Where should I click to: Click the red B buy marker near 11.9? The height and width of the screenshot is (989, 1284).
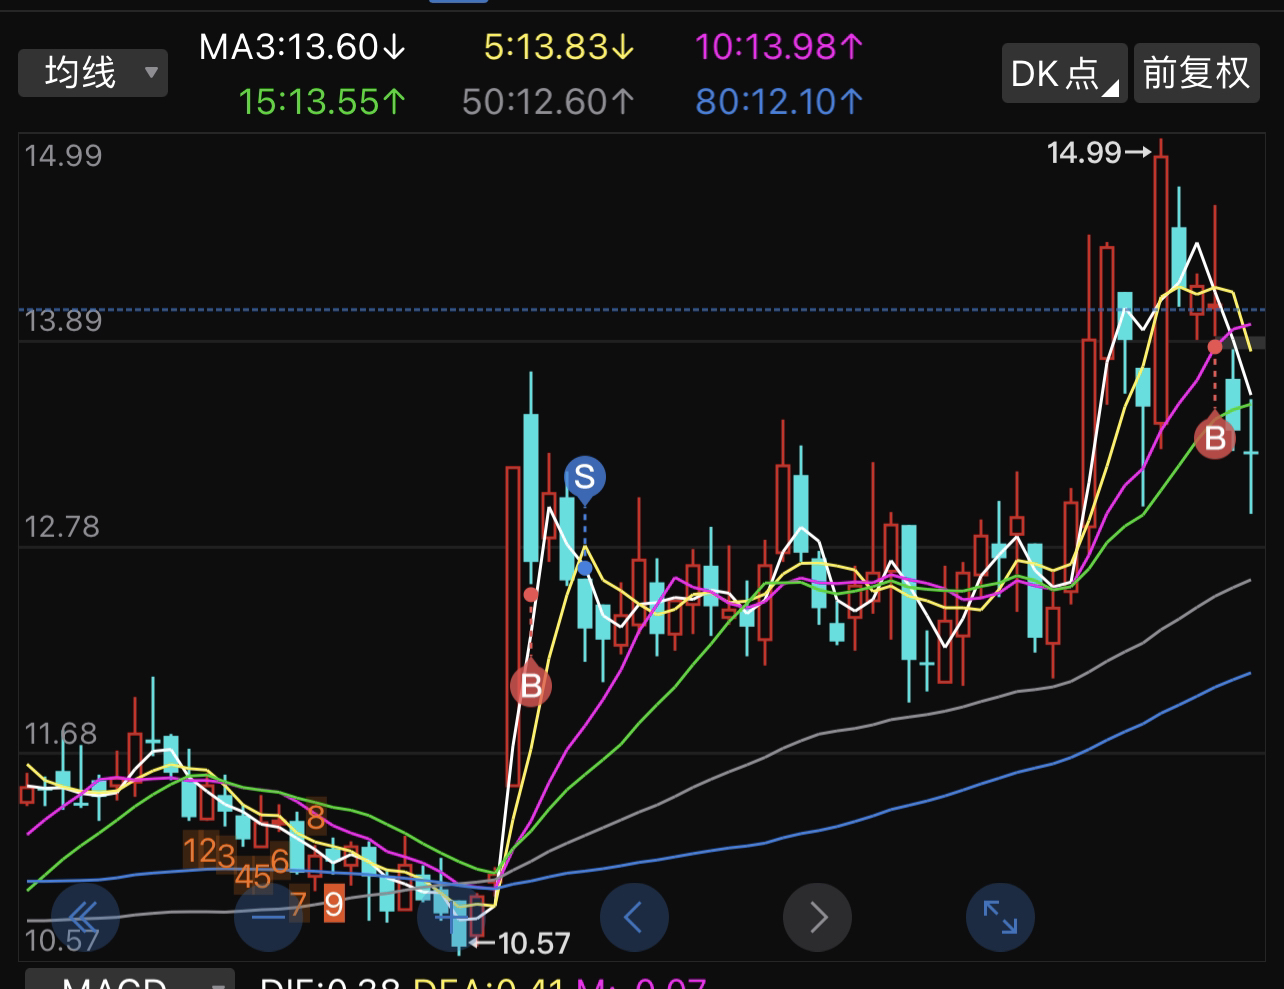click(x=531, y=685)
